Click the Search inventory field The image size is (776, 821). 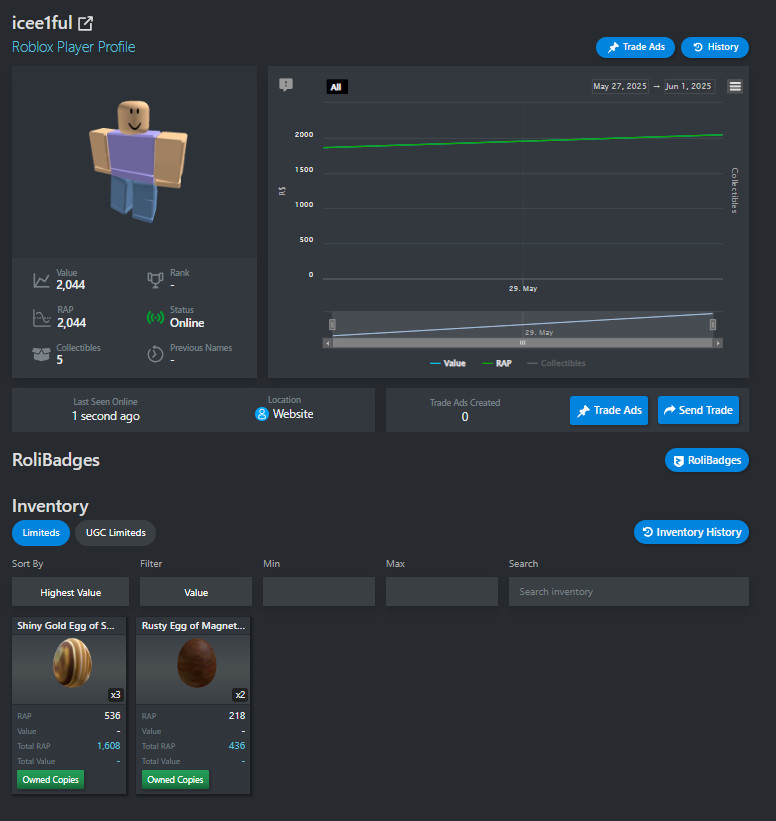pos(629,592)
